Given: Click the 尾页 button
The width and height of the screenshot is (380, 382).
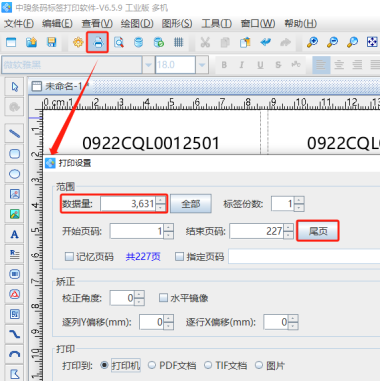Looking at the screenshot, I should 318,231.
